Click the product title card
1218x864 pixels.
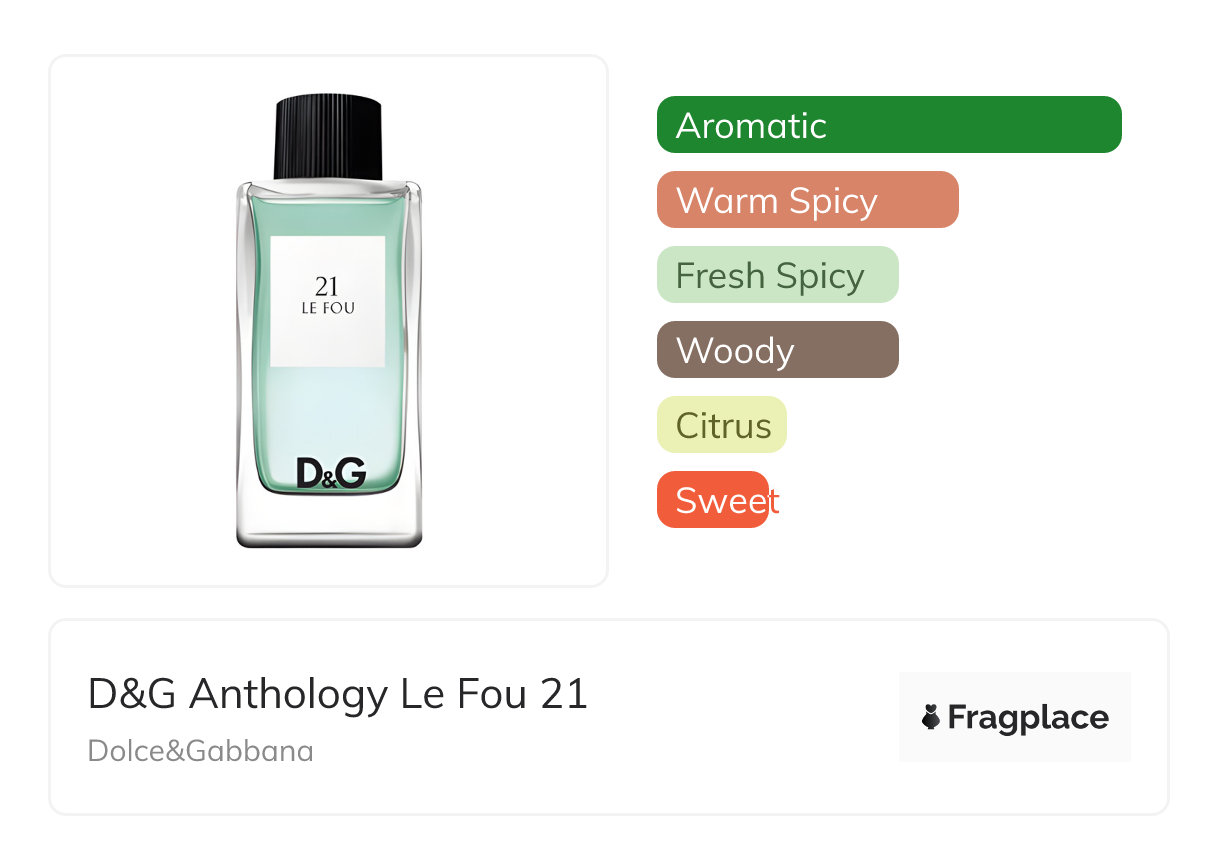[x=609, y=717]
